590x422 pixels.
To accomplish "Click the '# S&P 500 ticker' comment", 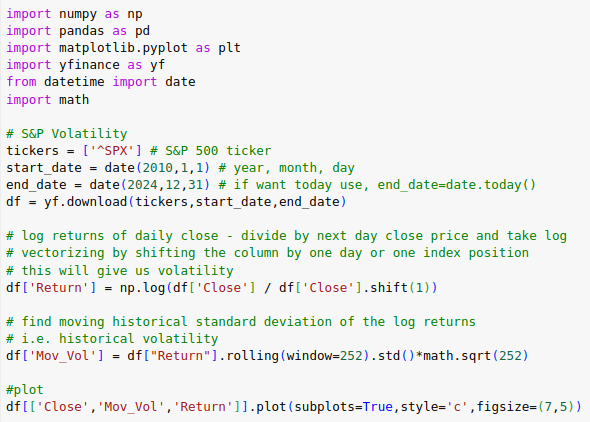I will pyautogui.click(x=210, y=151).
